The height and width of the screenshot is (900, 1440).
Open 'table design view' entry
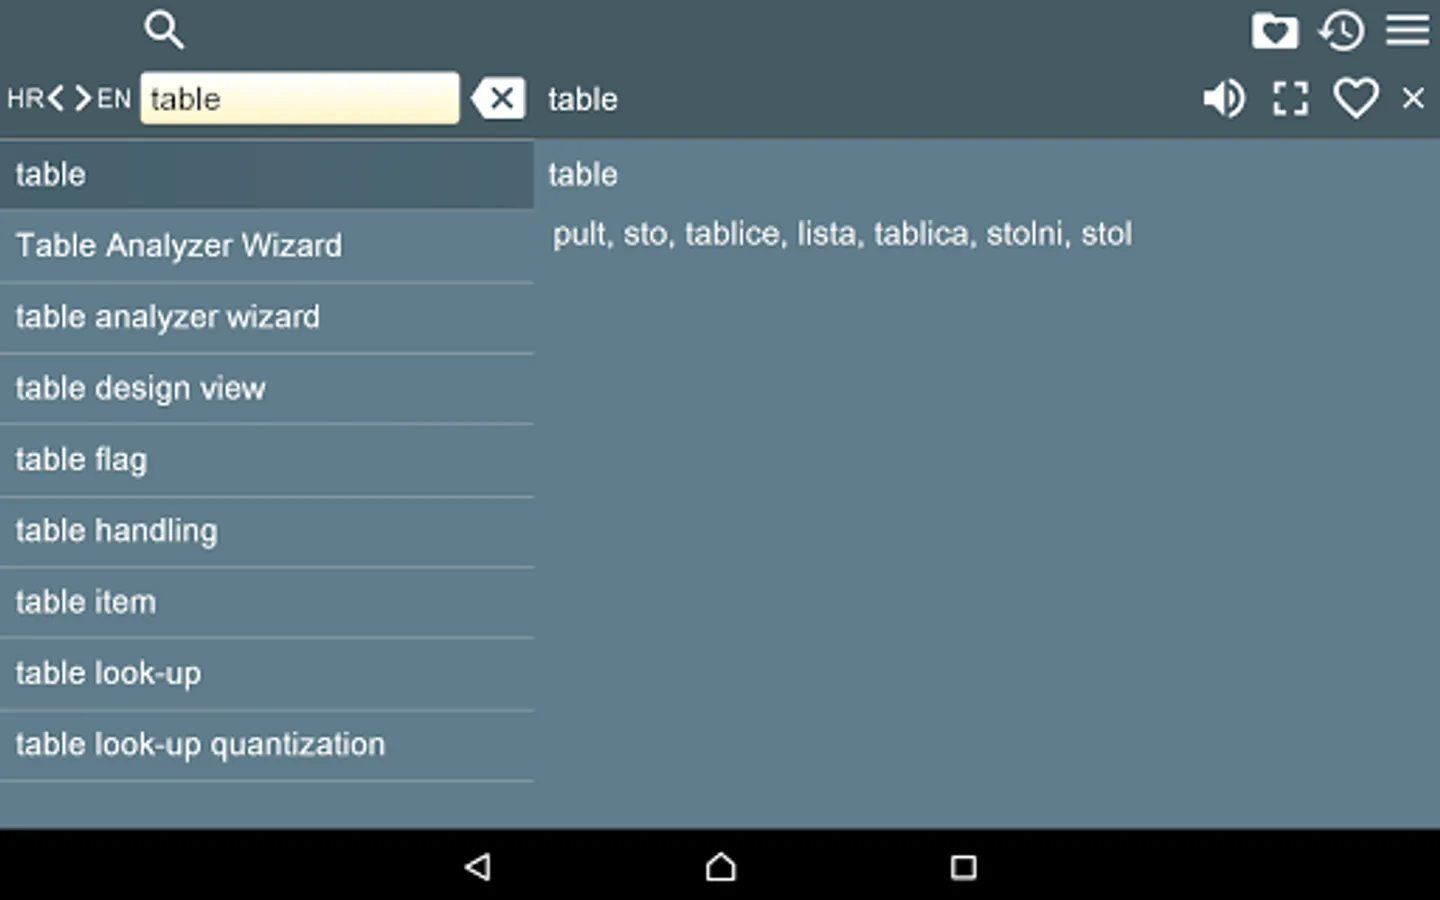coord(267,389)
